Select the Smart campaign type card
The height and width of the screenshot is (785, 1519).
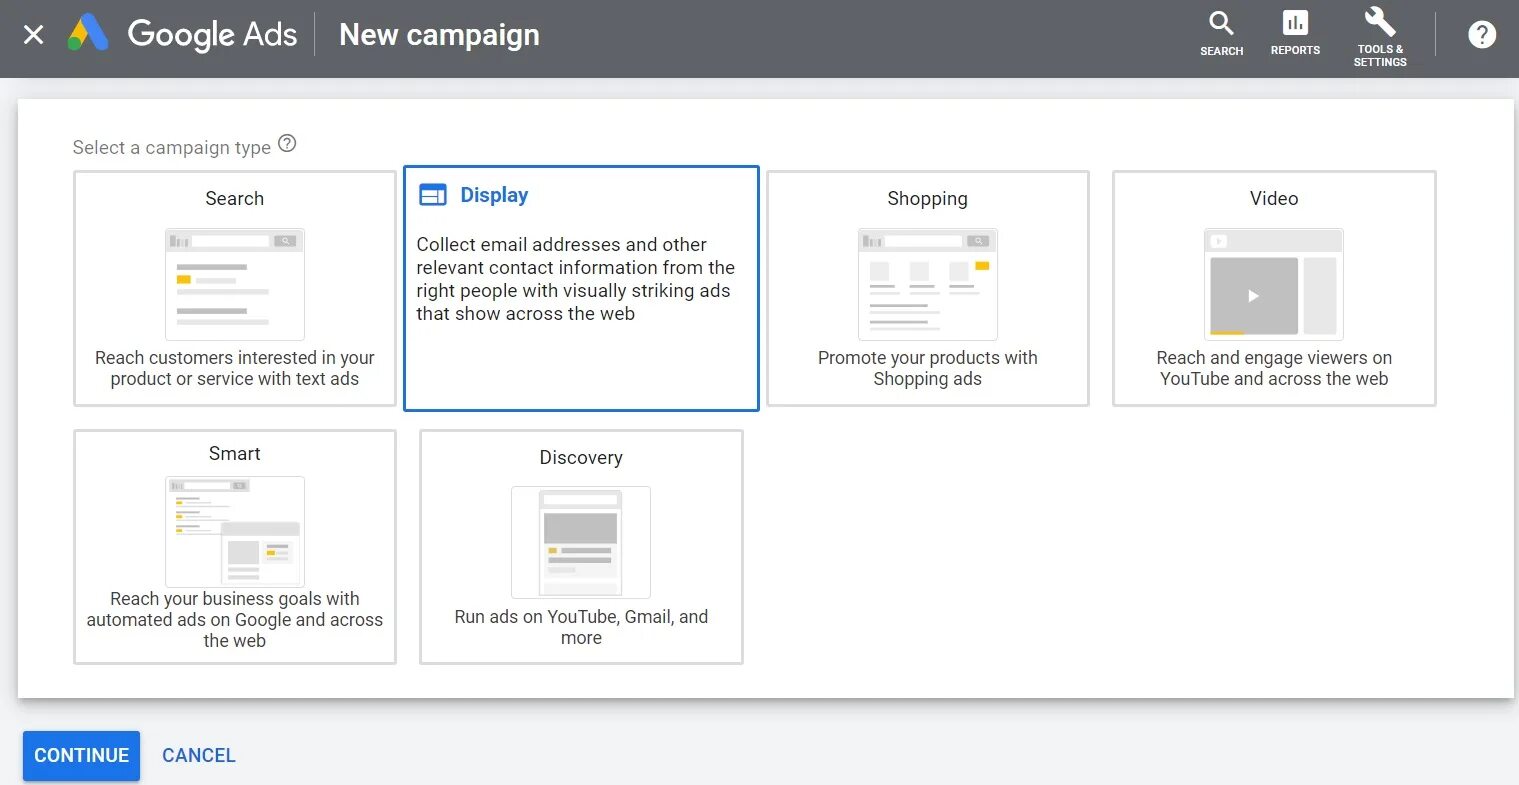[x=235, y=547]
